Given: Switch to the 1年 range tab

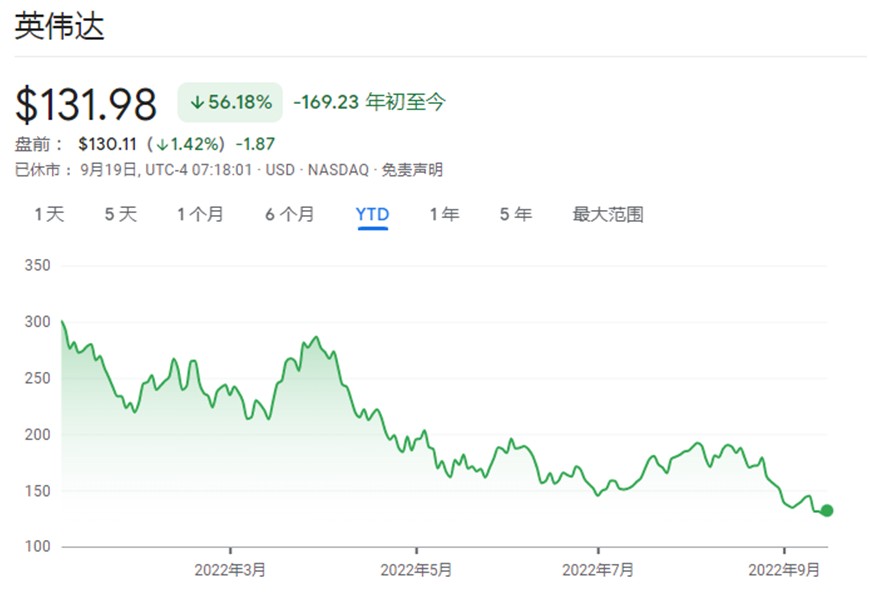Looking at the screenshot, I should point(444,214).
